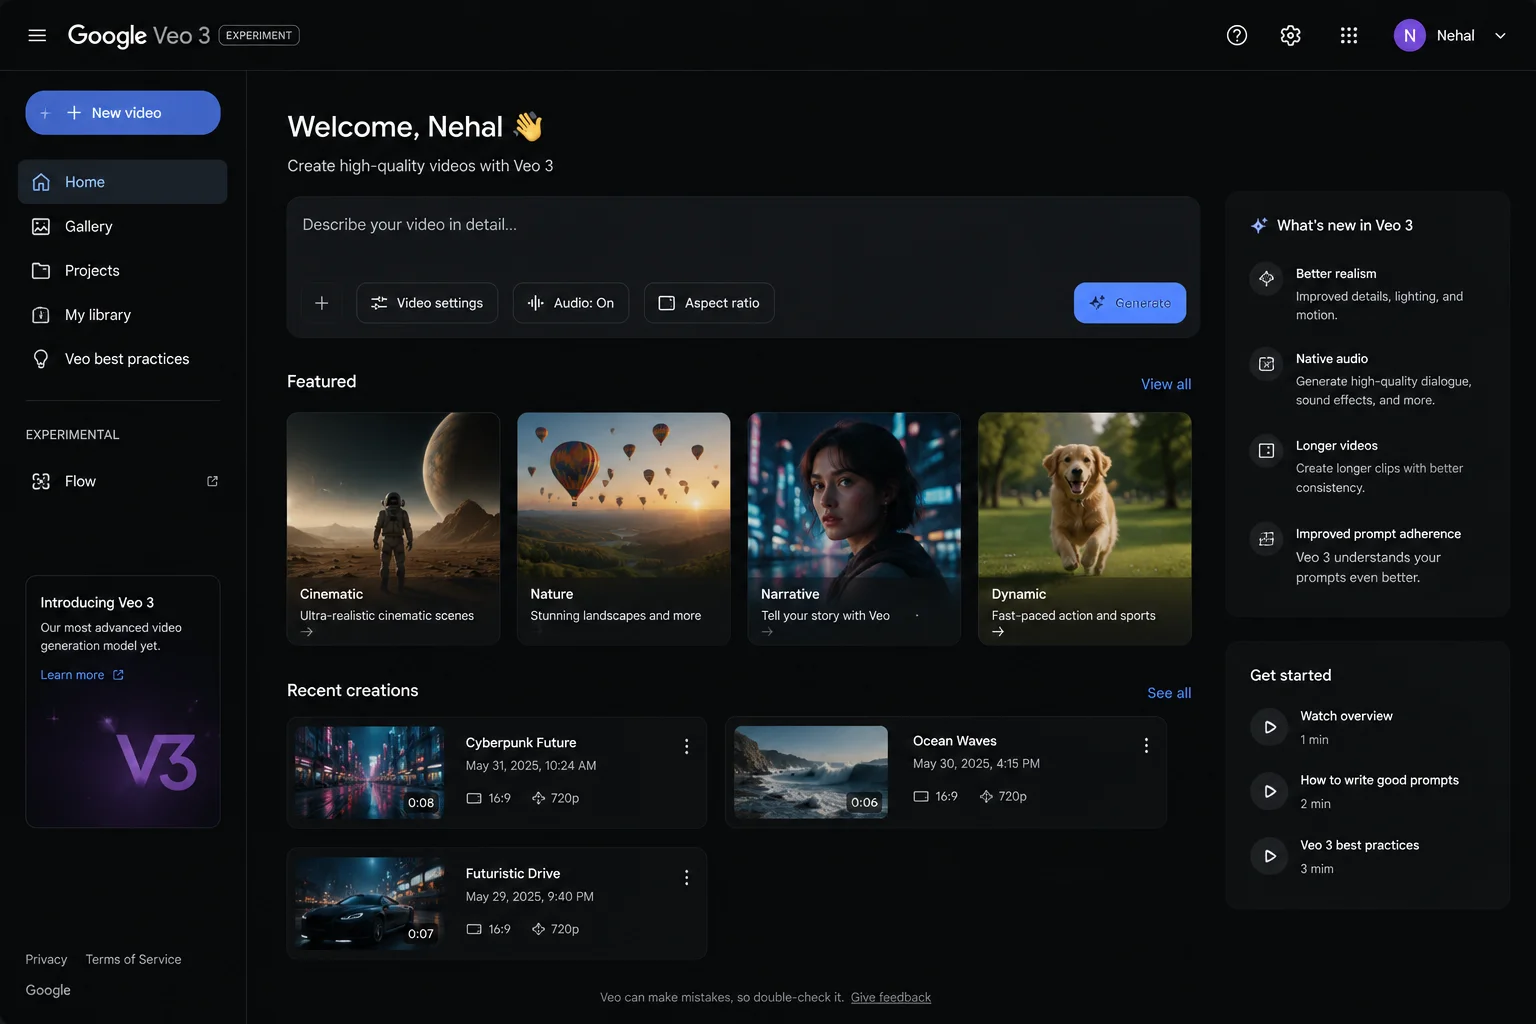
Task: Click the Google Veo 3 logo
Action: [139, 35]
